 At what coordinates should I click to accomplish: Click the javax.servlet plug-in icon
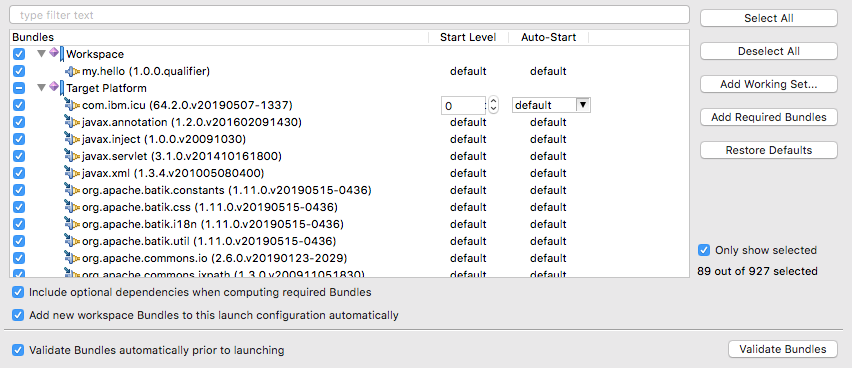click(72, 156)
